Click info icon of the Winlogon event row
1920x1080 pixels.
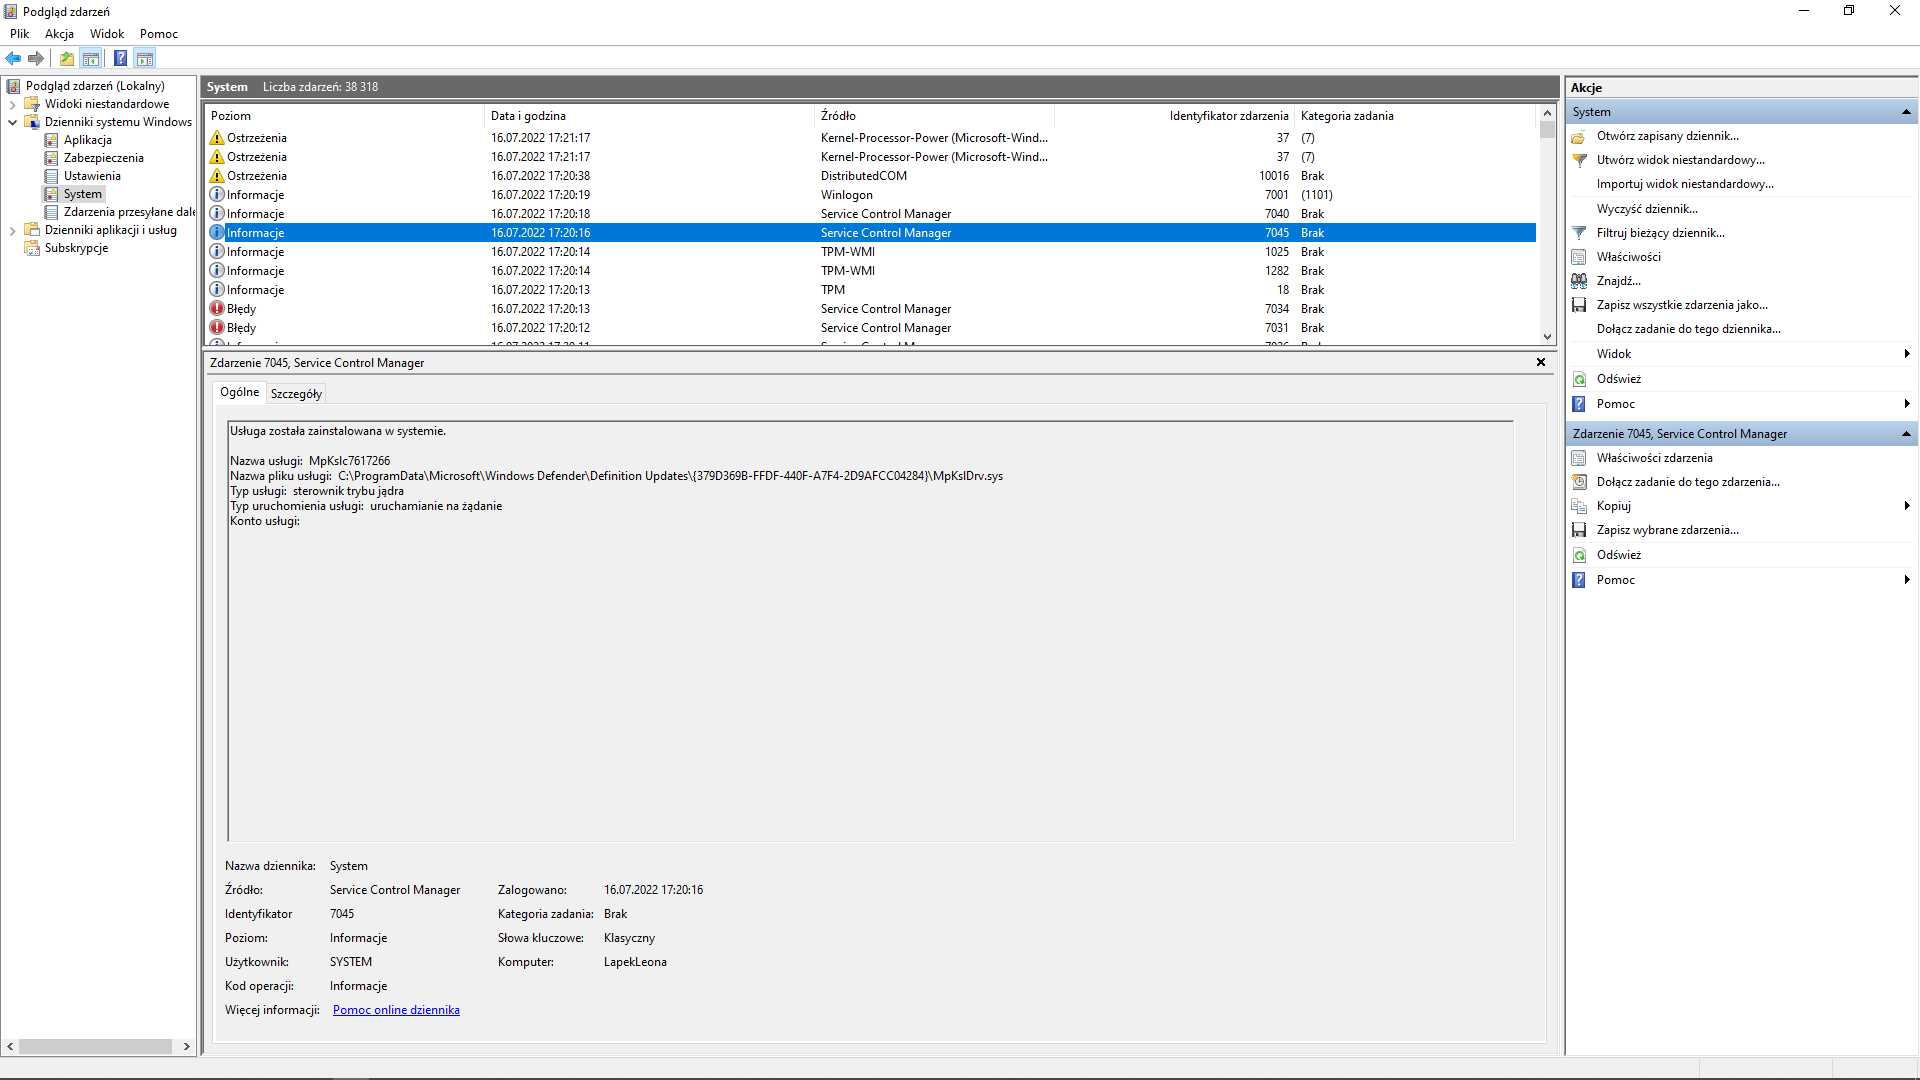[x=217, y=195]
